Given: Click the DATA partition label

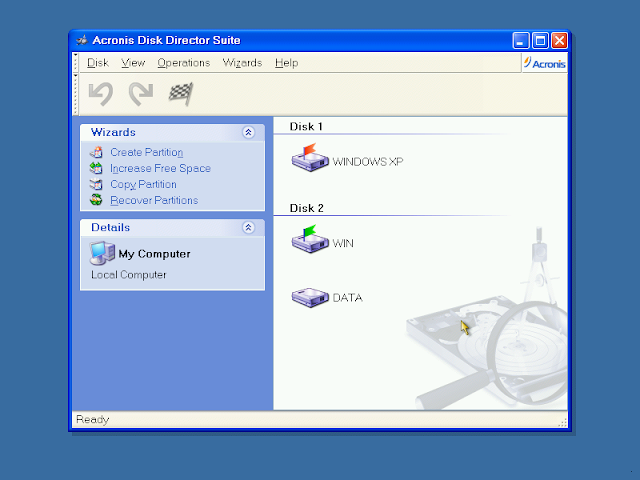Looking at the screenshot, I should [x=347, y=298].
